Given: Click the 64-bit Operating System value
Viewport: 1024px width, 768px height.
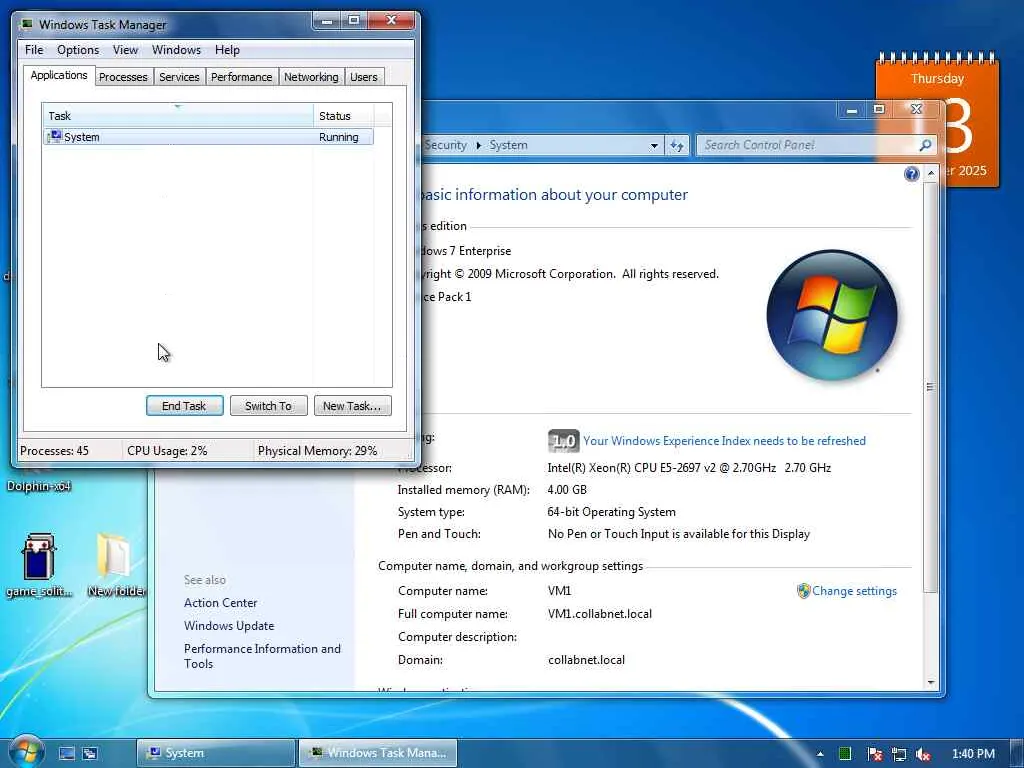Looking at the screenshot, I should click(612, 512).
